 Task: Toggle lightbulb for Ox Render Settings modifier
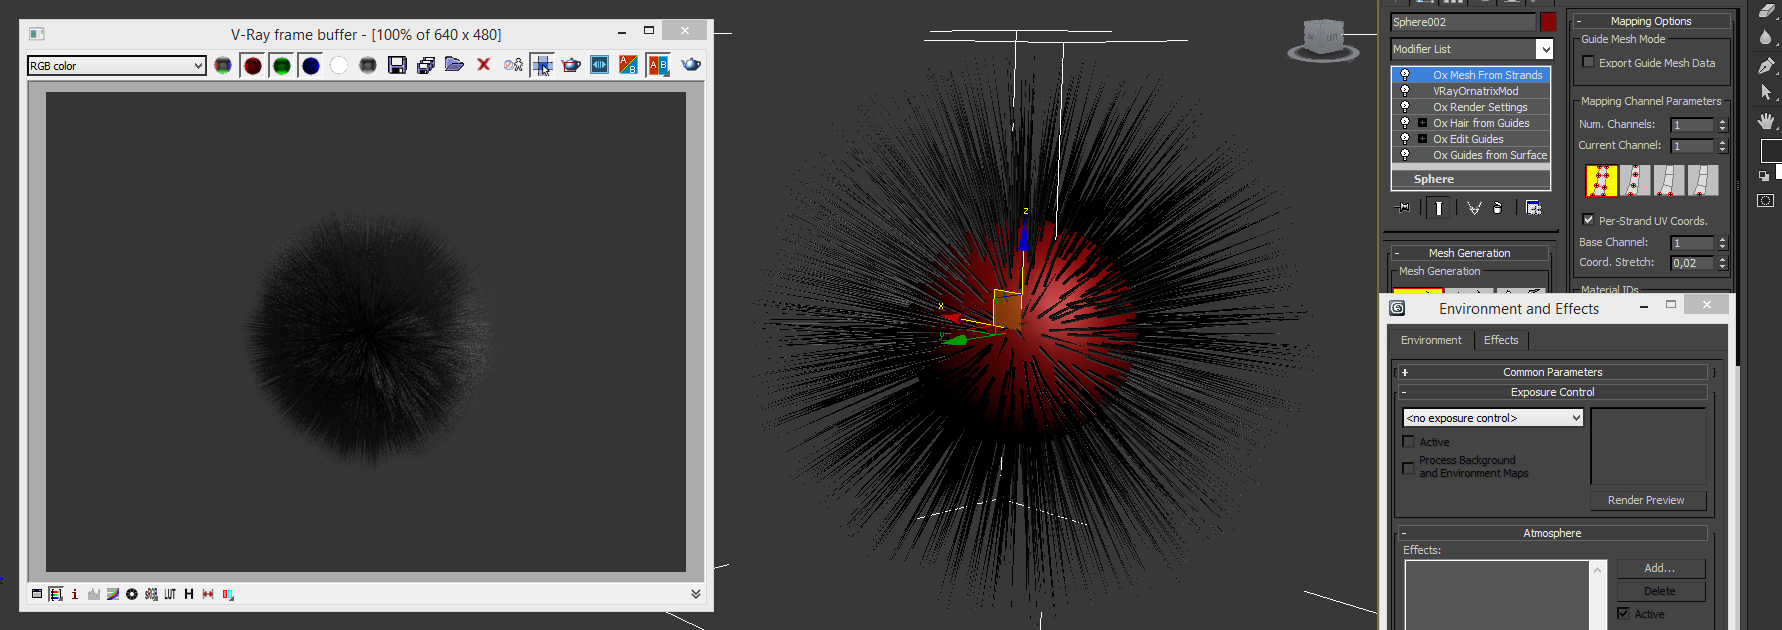[x=1405, y=107]
